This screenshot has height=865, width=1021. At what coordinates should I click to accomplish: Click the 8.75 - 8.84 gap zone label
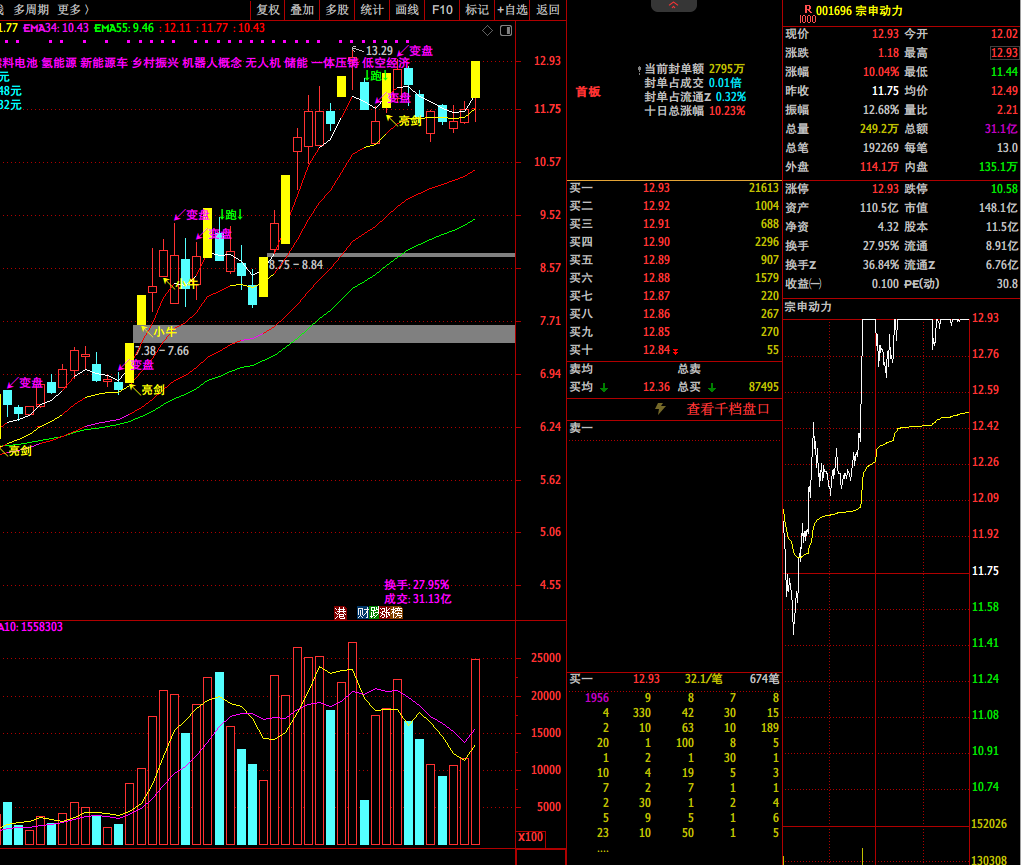296,265
